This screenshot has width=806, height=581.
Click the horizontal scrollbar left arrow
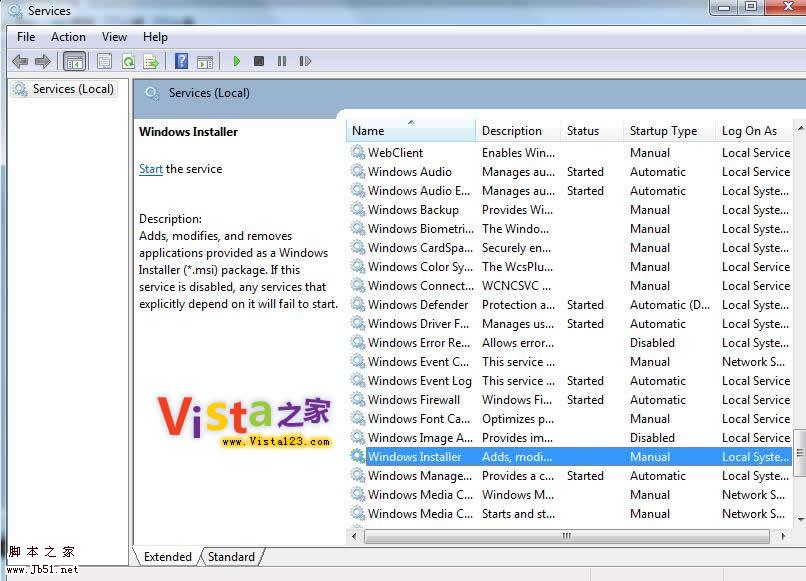[x=354, y=536]
